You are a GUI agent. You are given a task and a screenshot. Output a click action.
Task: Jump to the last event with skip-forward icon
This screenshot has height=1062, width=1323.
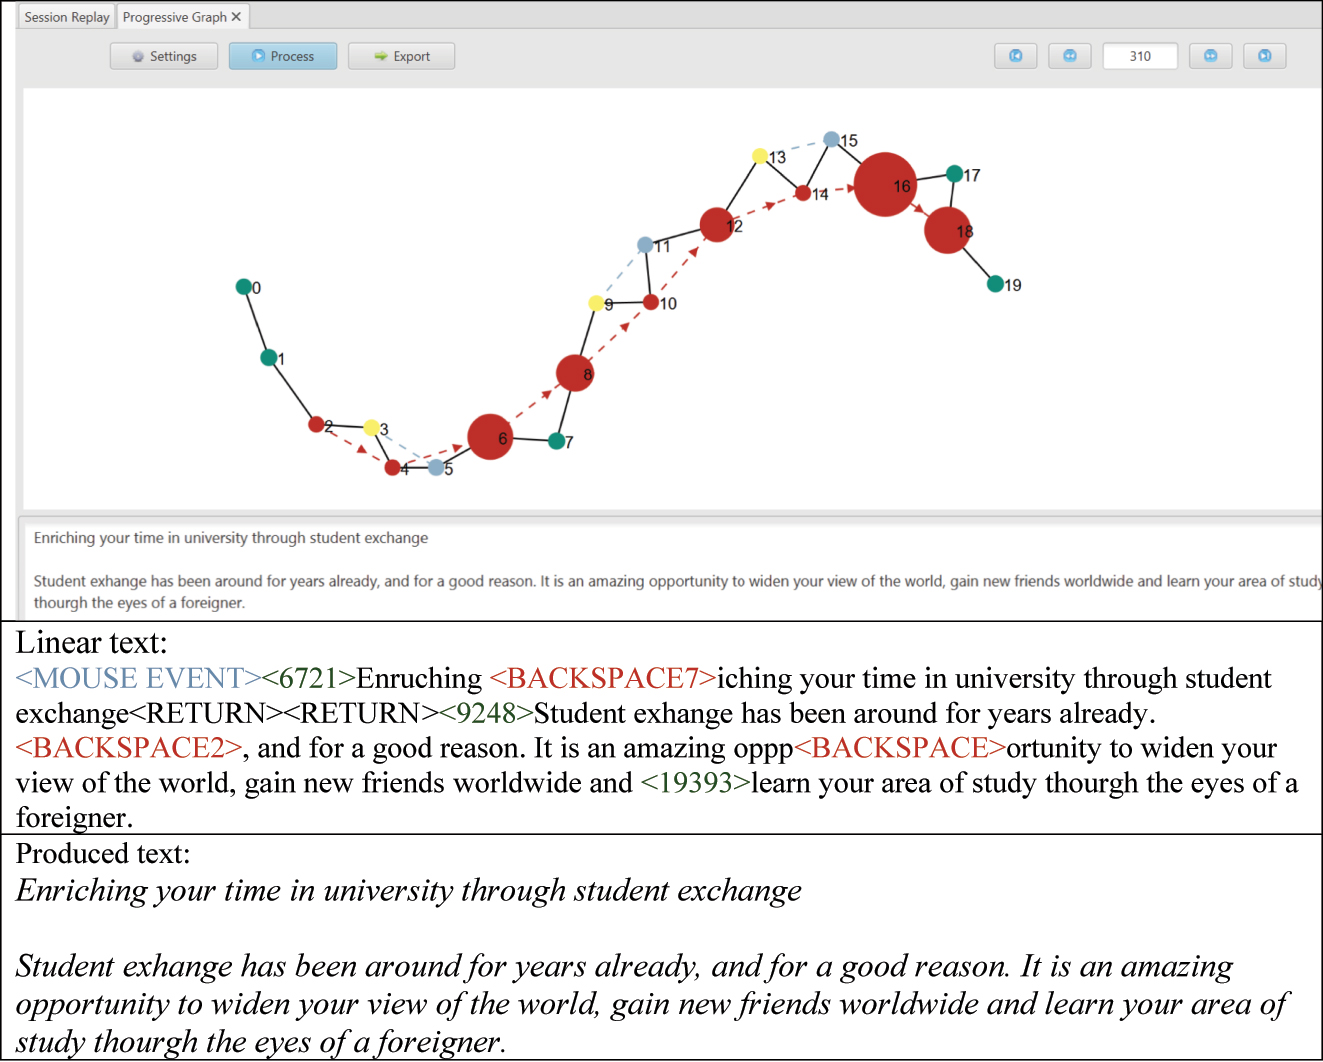tap(1264, 56)
